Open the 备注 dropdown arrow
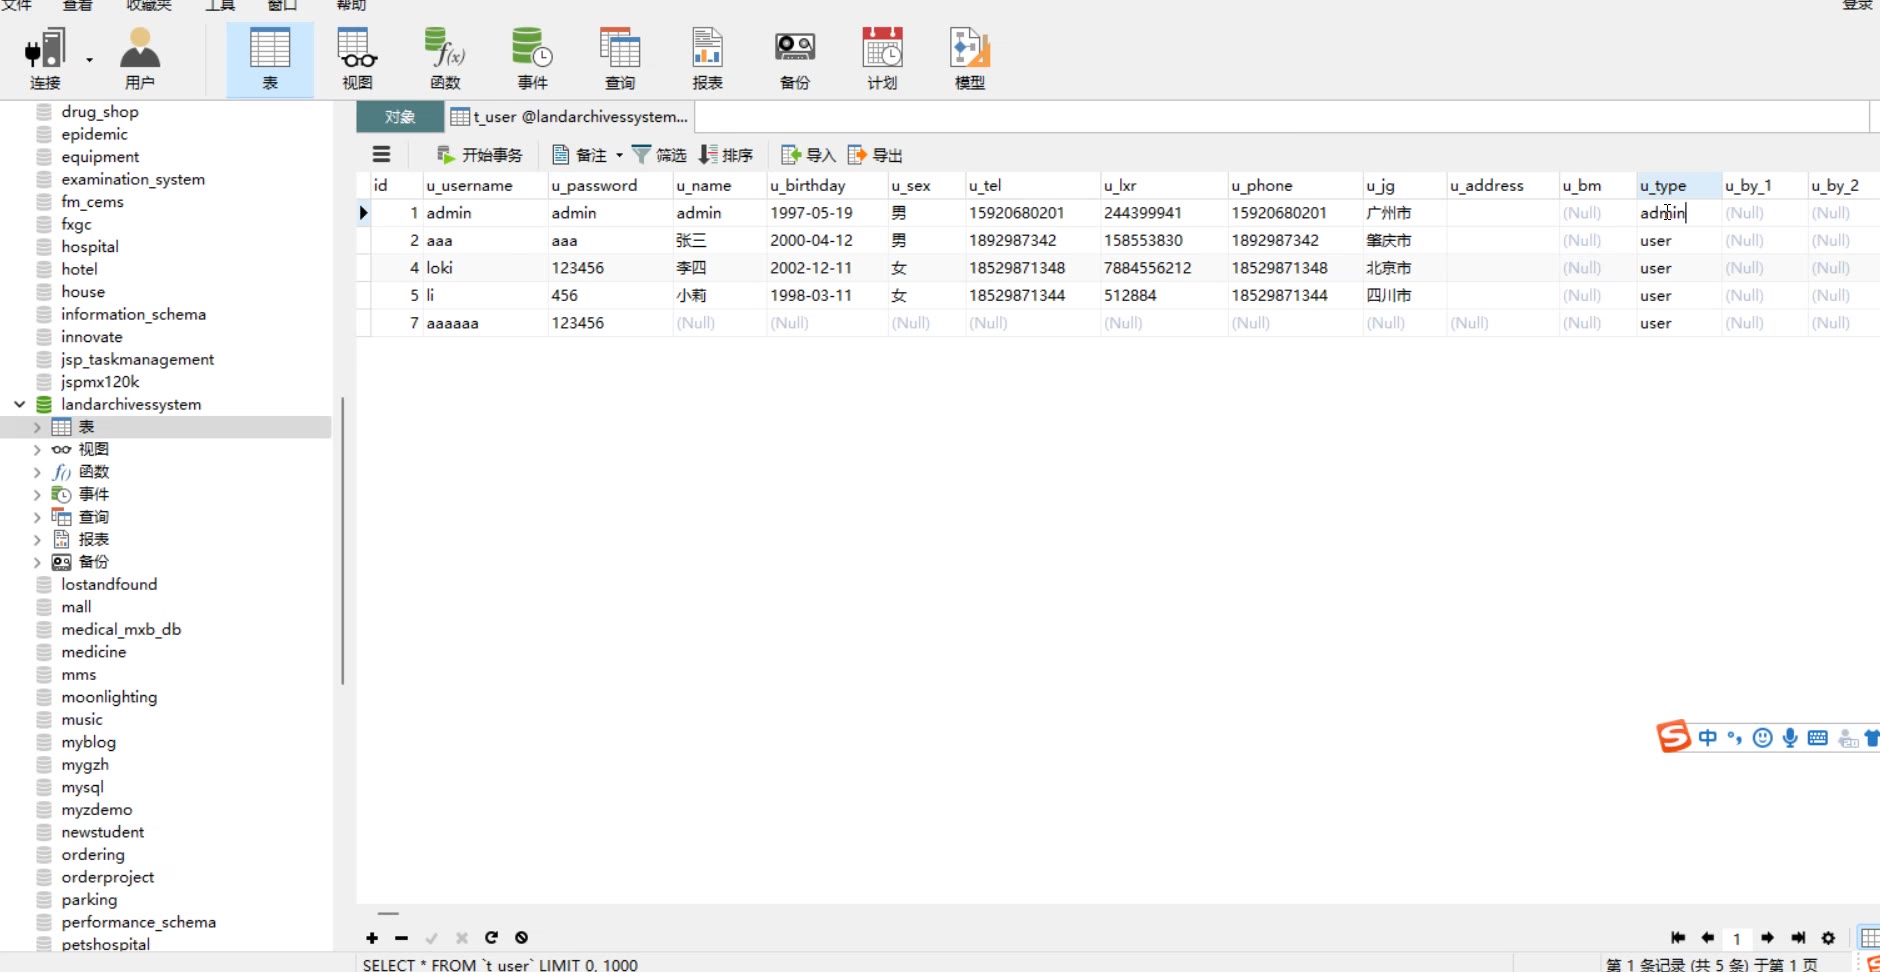The height and width of the screenshot is (972, 1880). (x=619, y=156)
